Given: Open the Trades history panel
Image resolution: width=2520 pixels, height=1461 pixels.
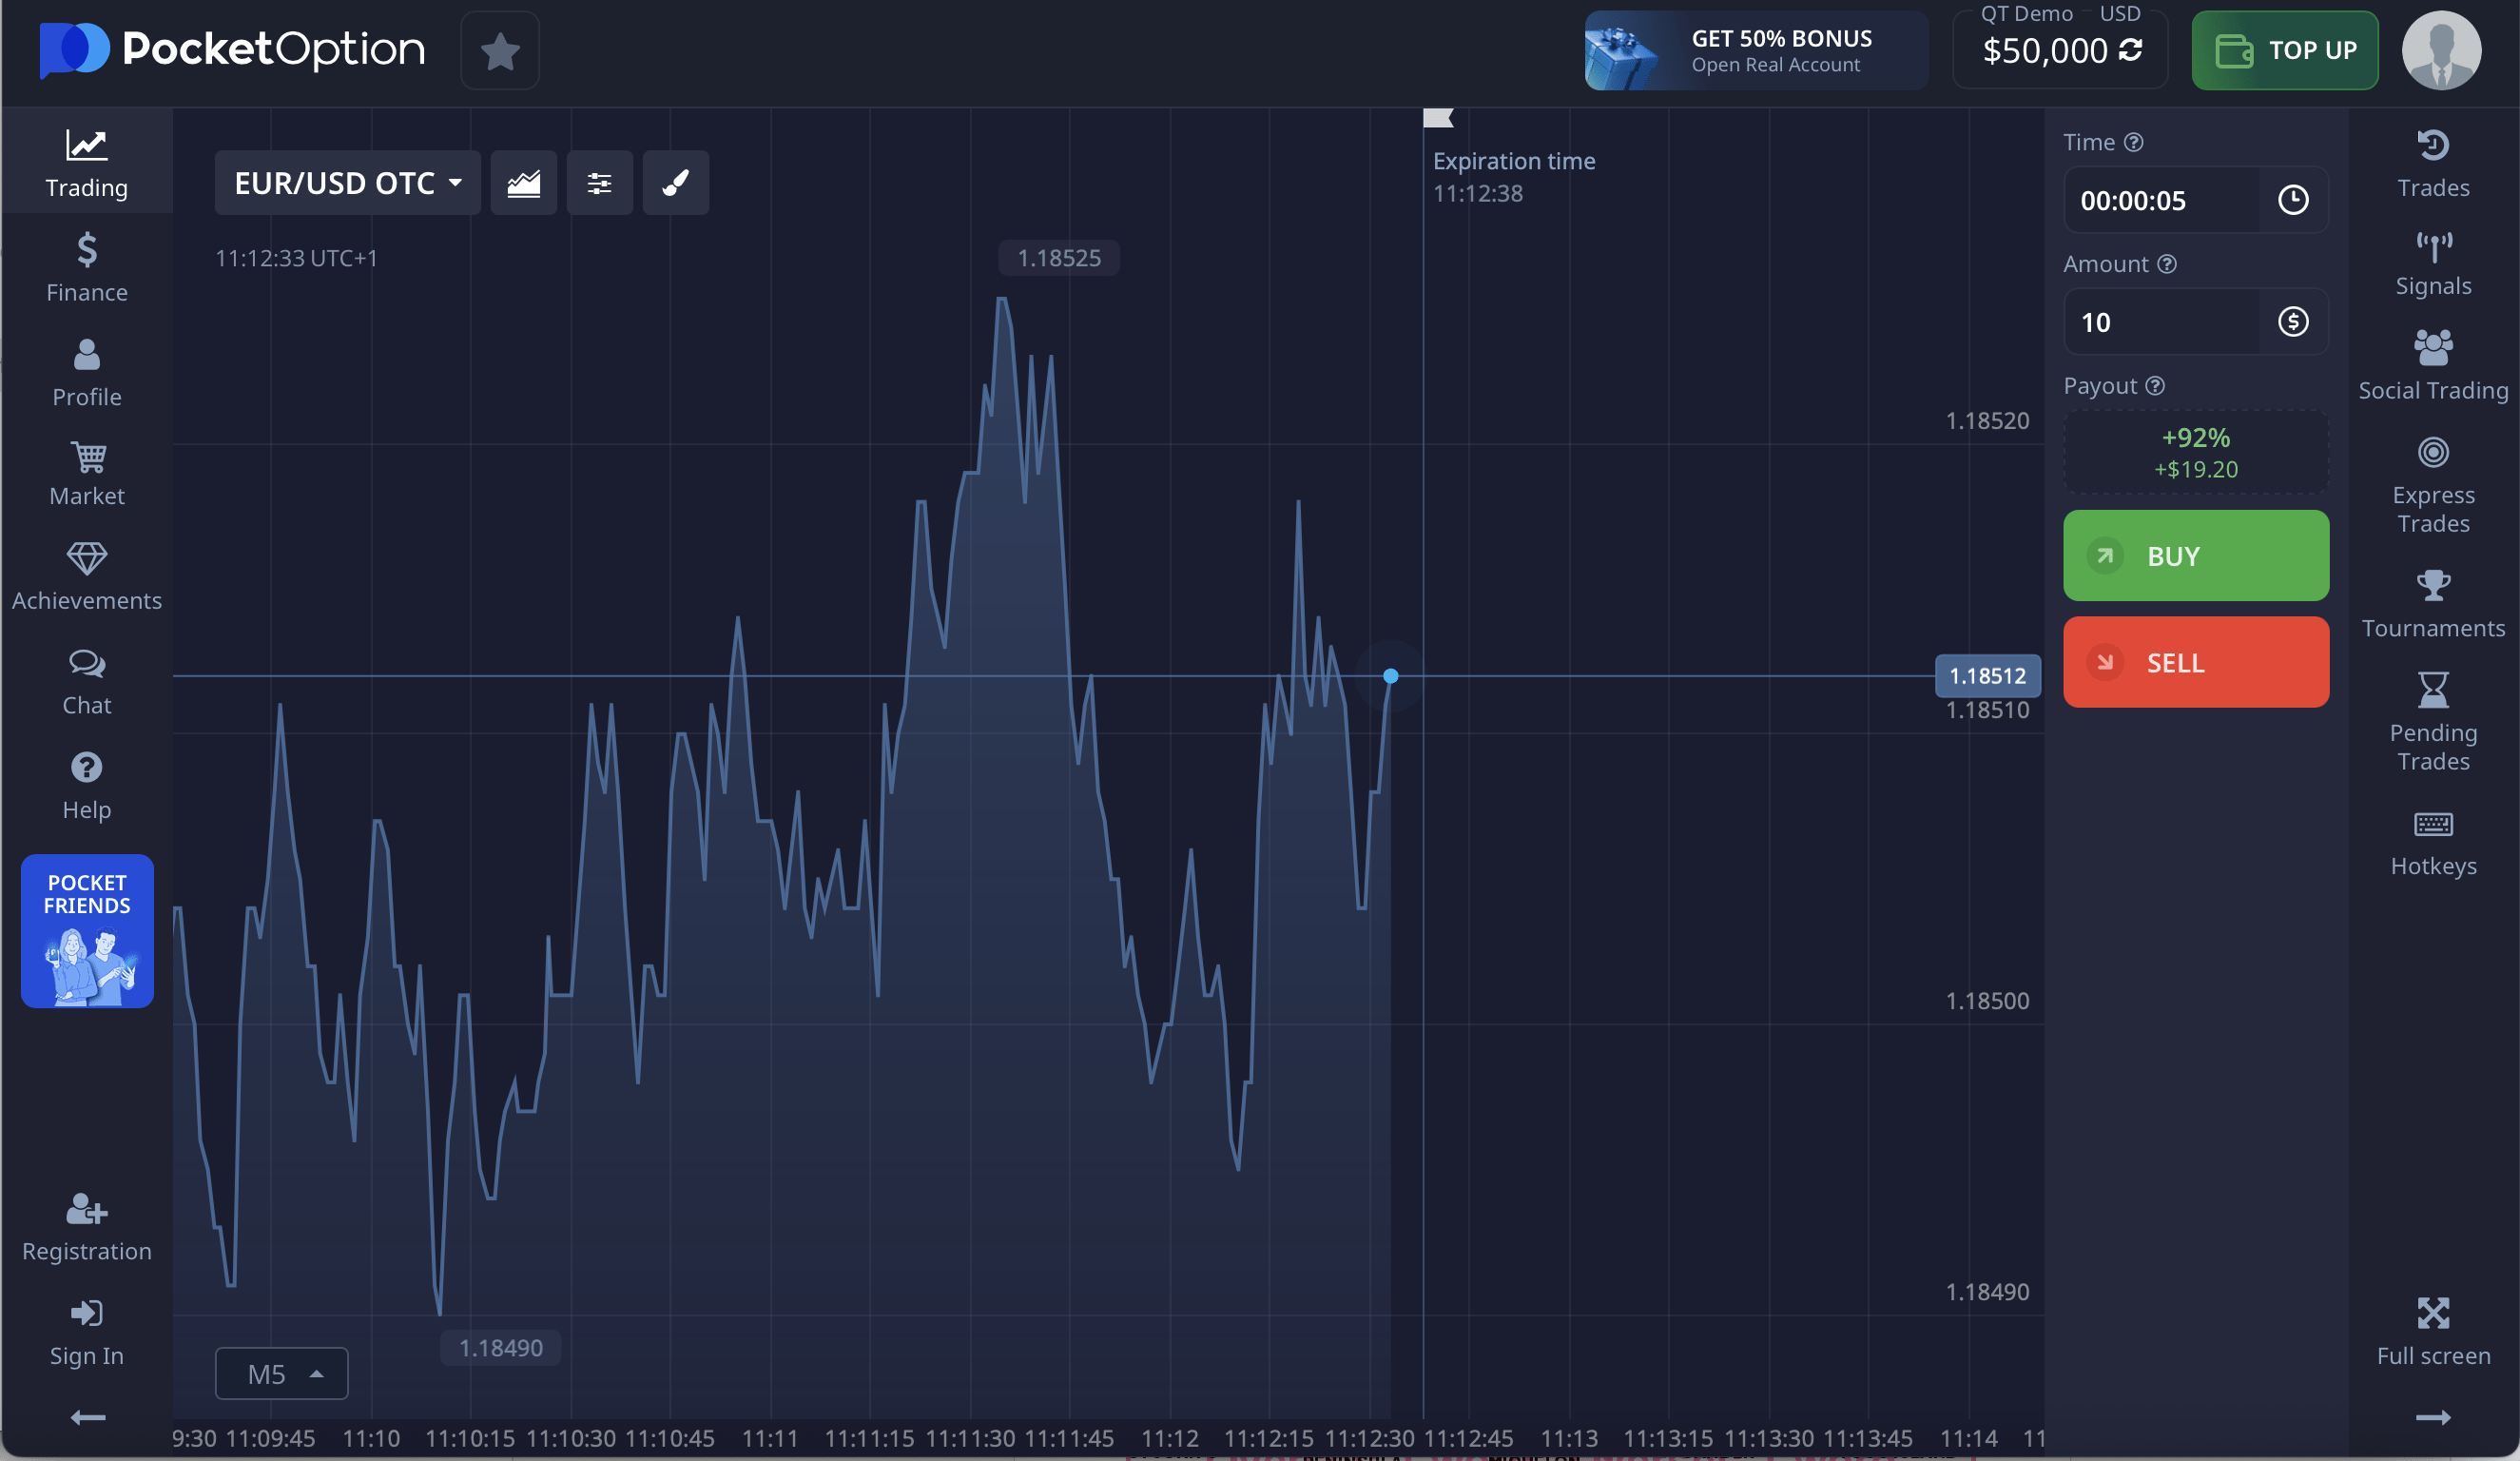Looking at the screenshot, I should coord(2433,163).
